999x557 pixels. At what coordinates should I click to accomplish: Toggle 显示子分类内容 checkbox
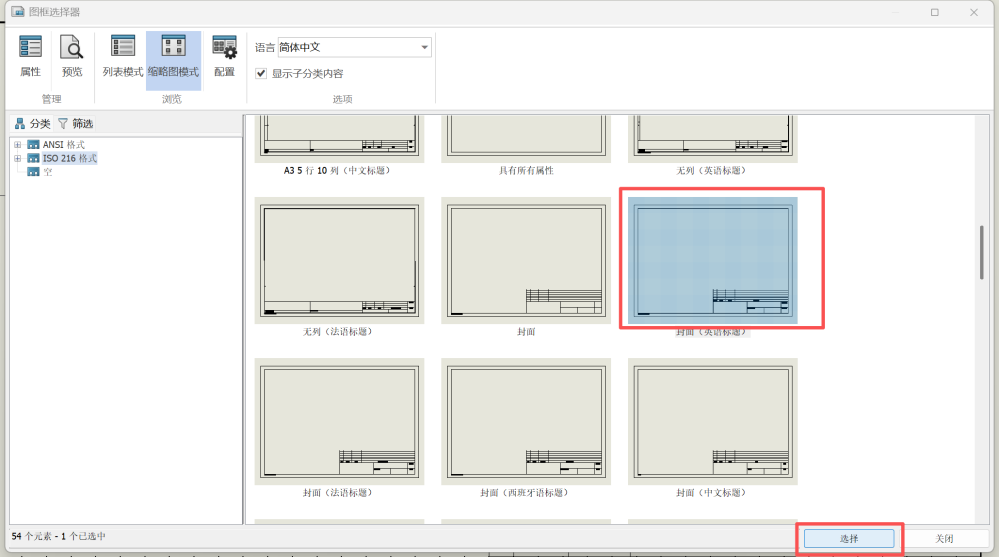pos(261,73)
